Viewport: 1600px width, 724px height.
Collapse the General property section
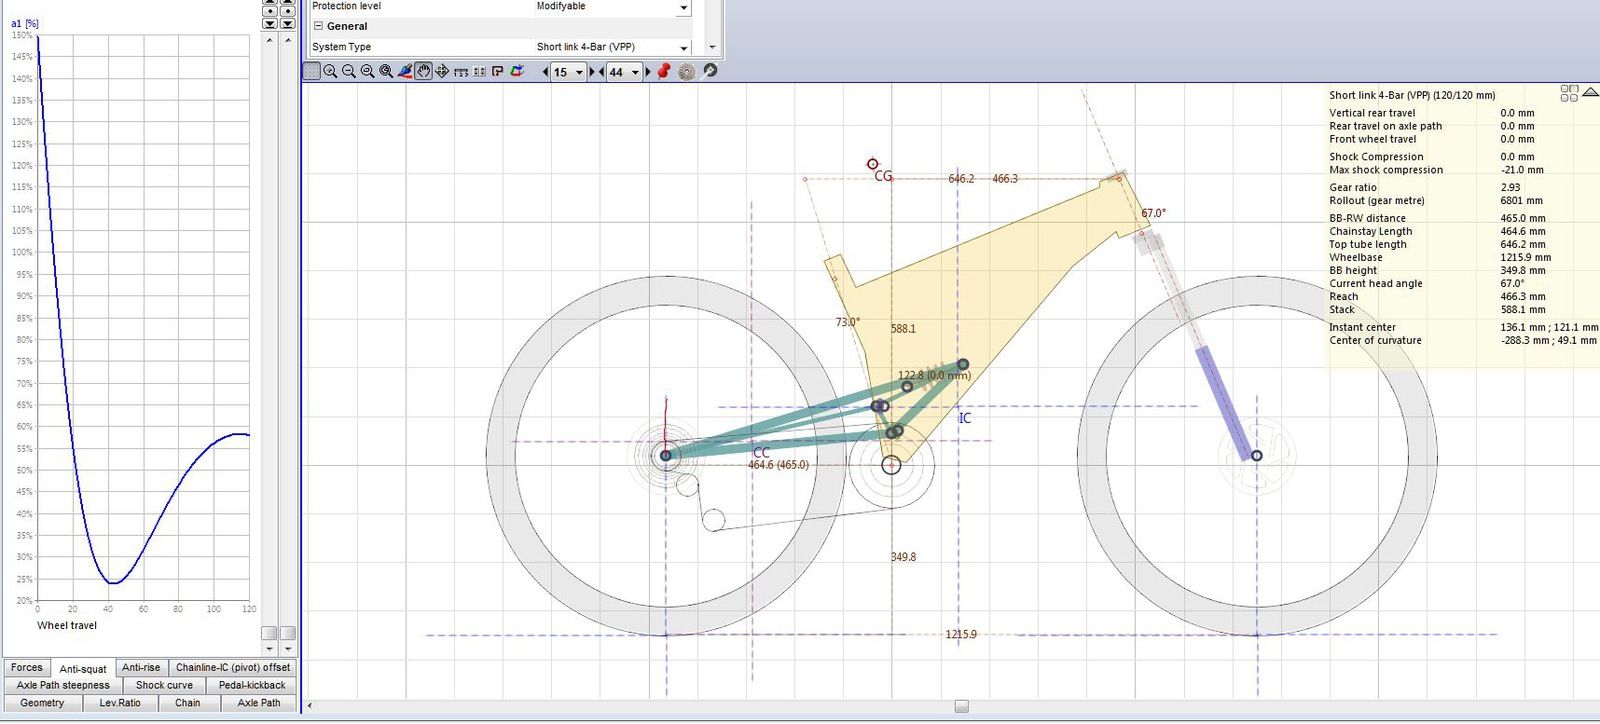tap(318, 27)
